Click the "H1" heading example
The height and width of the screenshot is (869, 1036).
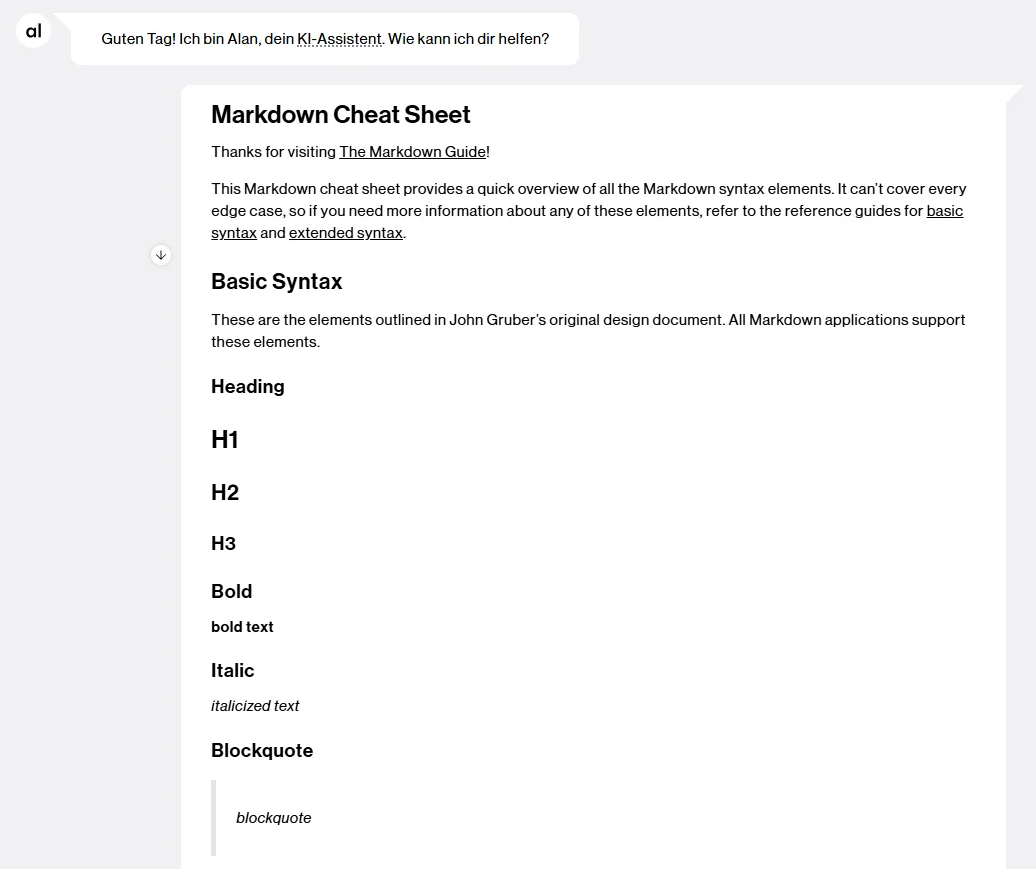tap(224, 439)
